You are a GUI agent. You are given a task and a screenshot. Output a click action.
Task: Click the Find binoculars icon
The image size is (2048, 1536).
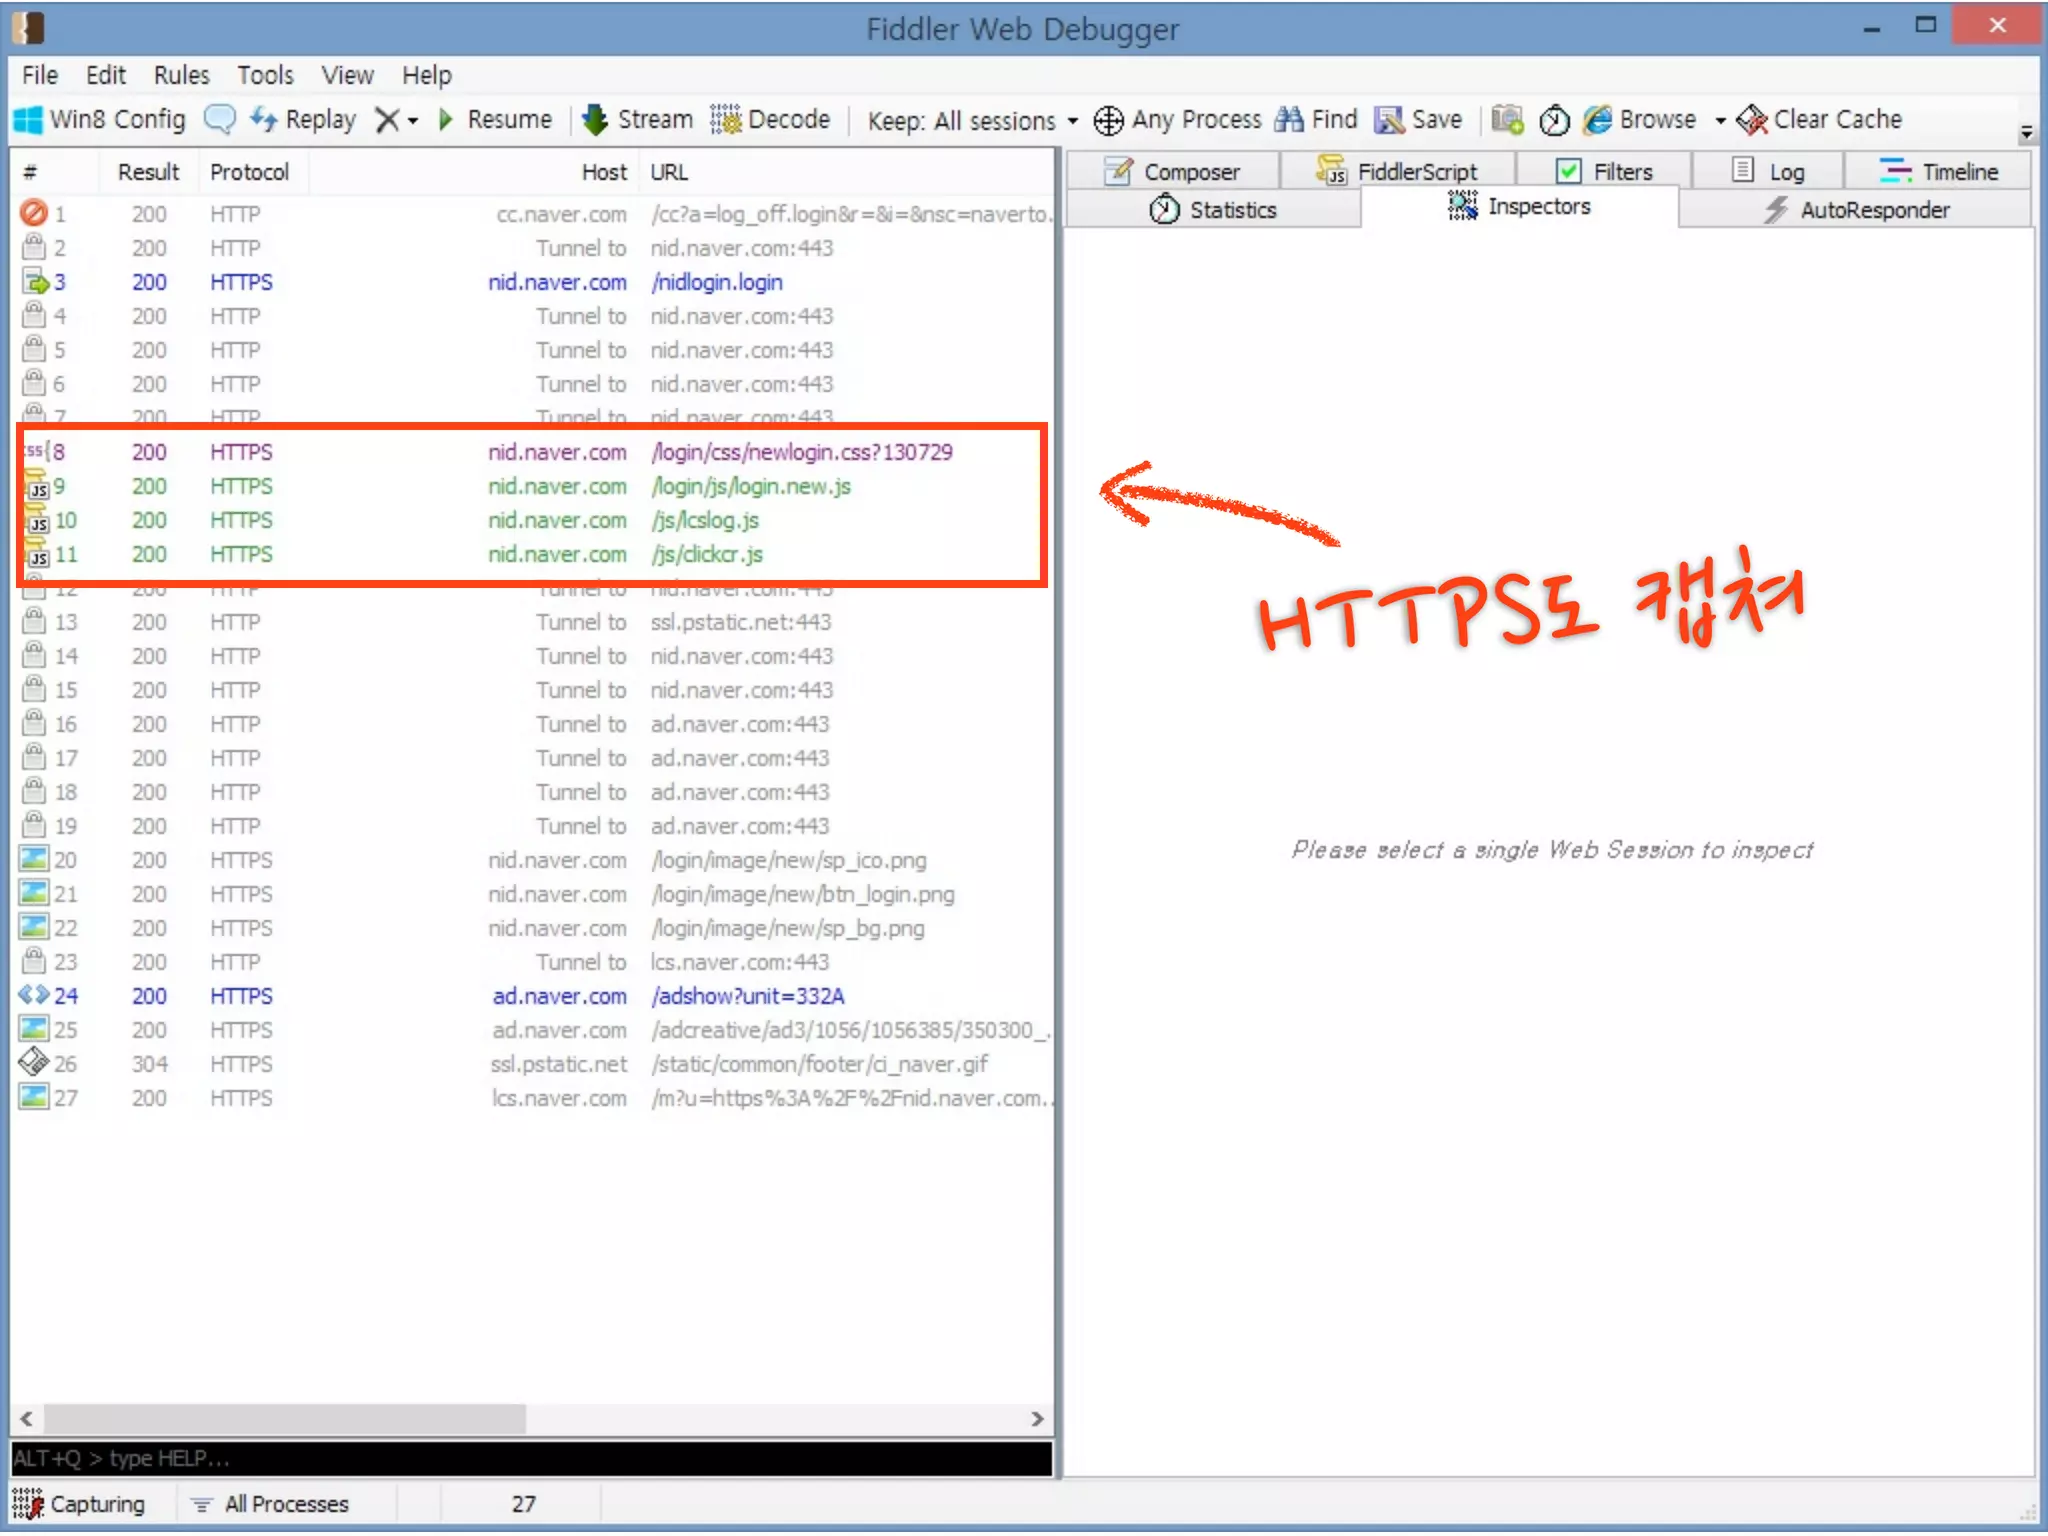pyautogui.click(x=1289, y=119)
